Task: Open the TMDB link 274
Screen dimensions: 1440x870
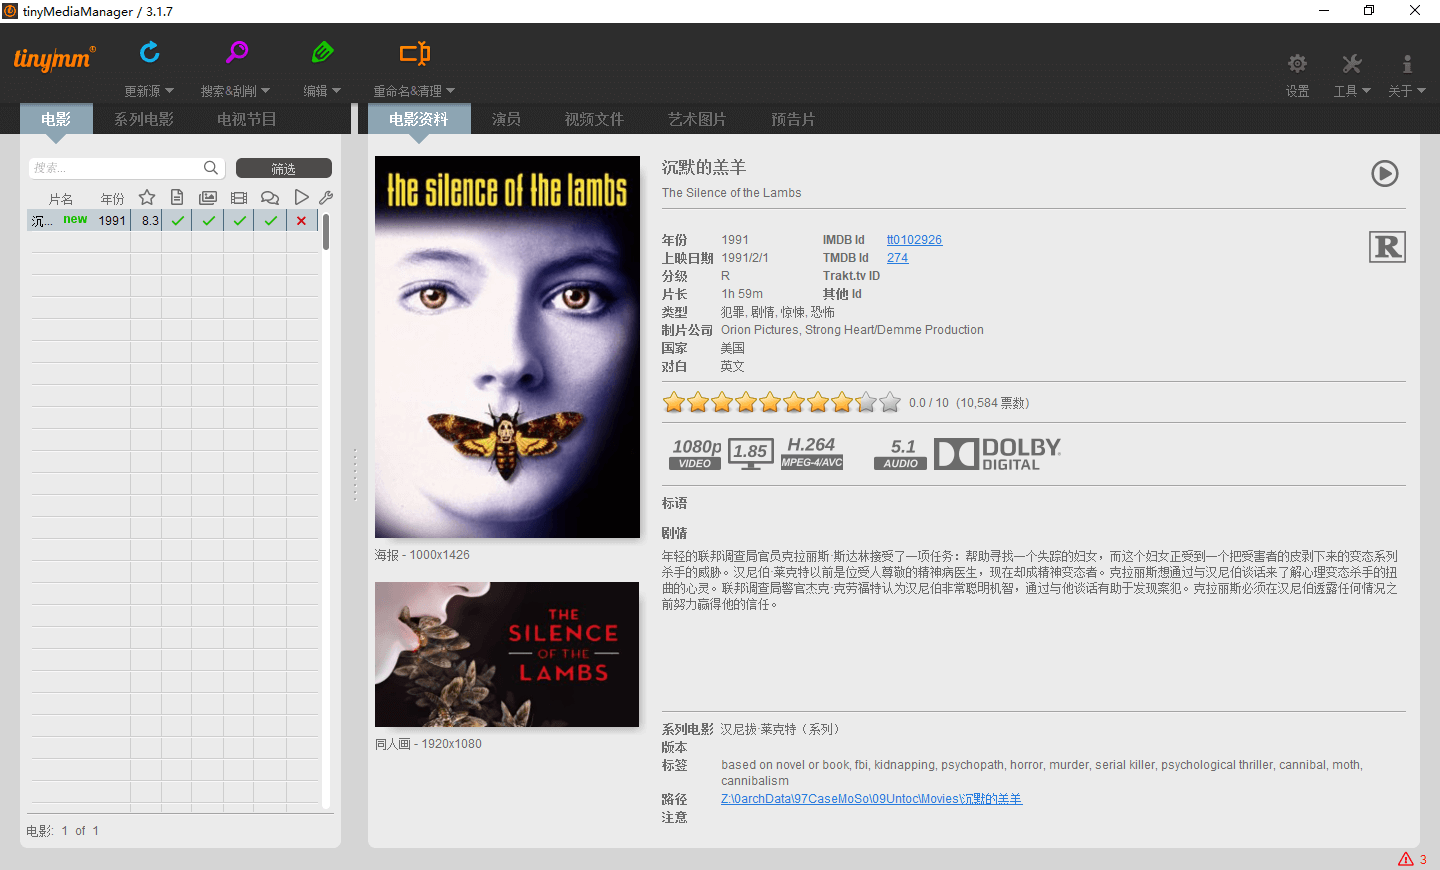Action: click(x=898, y=258)
